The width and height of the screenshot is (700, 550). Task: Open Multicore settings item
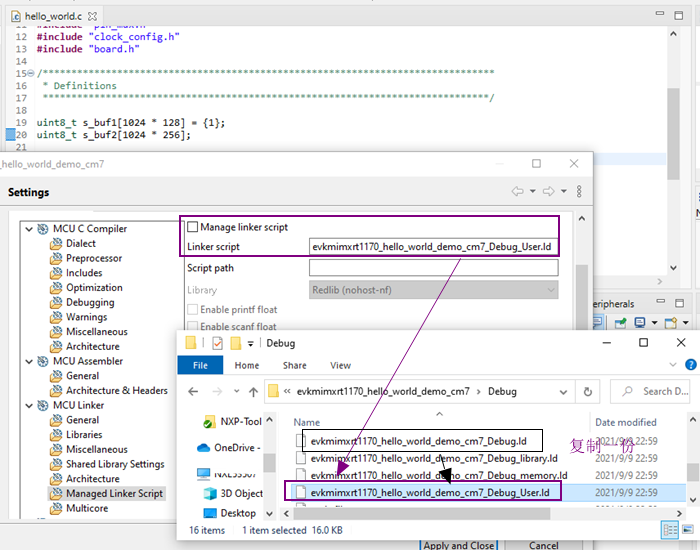click(87, 508)
